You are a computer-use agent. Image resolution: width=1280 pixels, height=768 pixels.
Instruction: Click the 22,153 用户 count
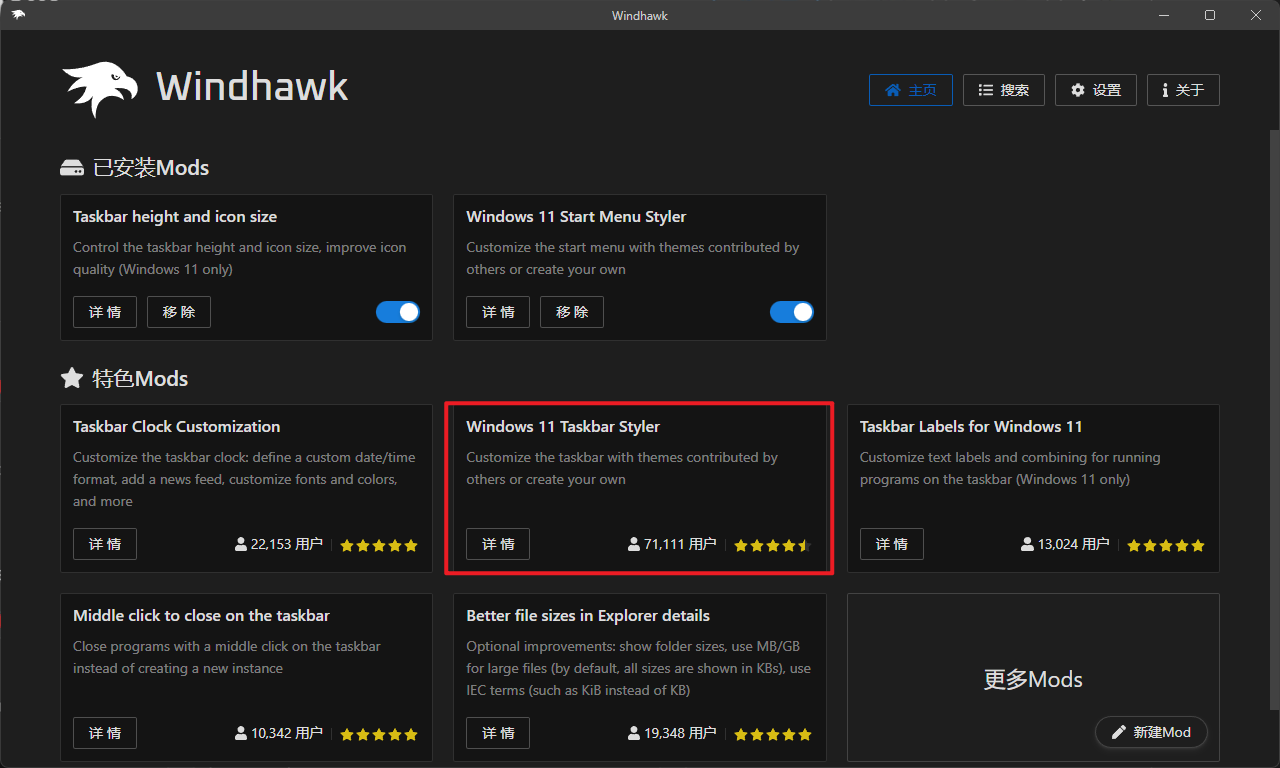pos(287,544)
